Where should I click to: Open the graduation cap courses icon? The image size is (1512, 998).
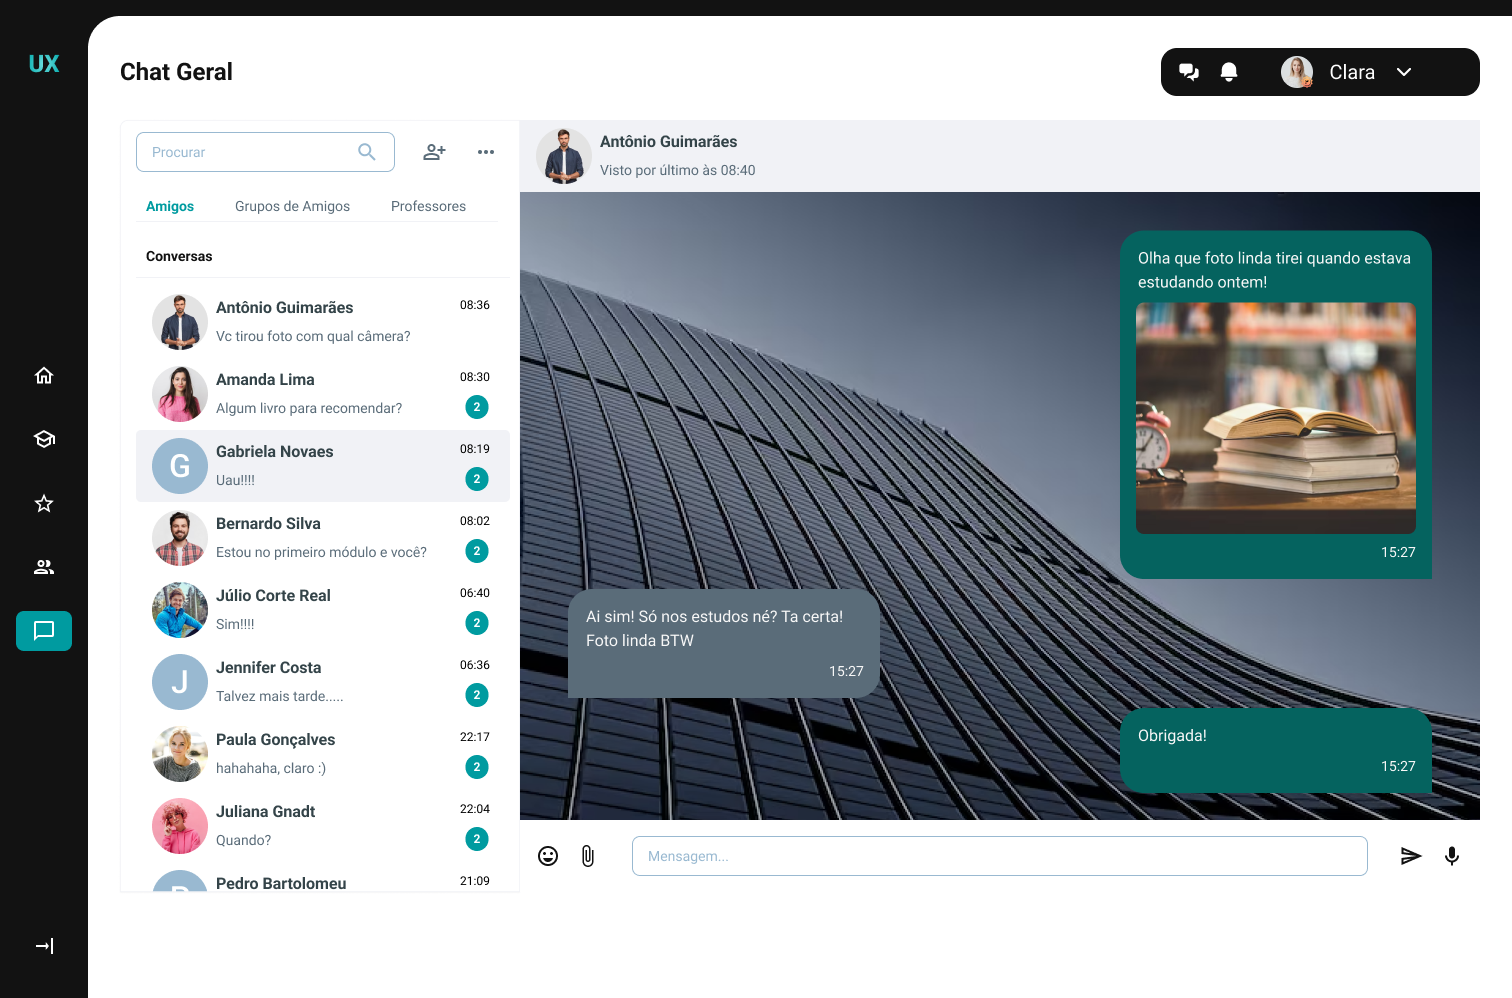pos(44,439)
